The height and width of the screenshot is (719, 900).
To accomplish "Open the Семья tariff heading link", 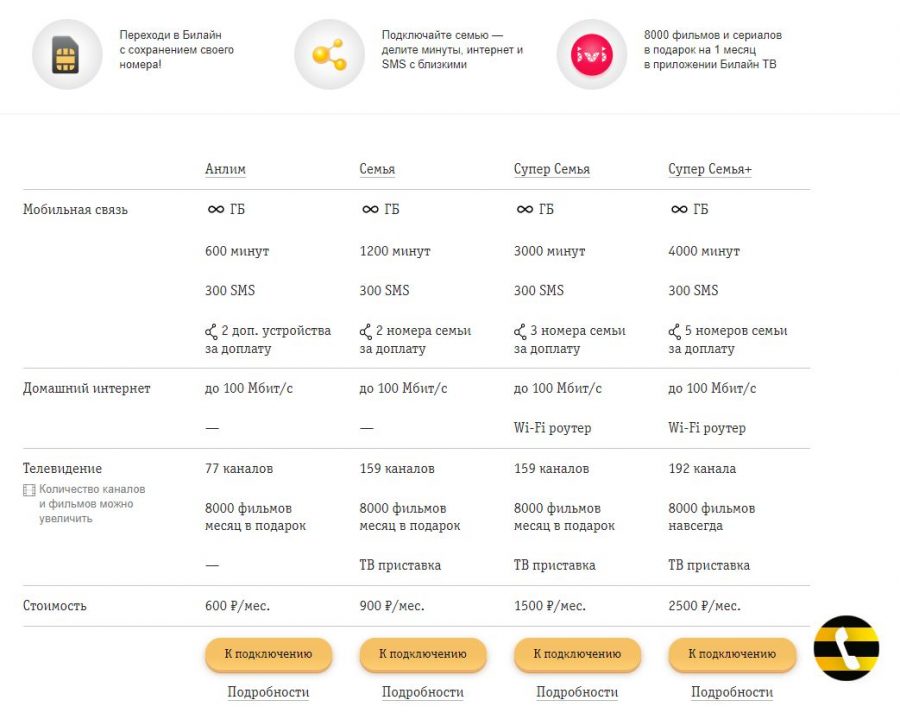I will pos(377,169).
